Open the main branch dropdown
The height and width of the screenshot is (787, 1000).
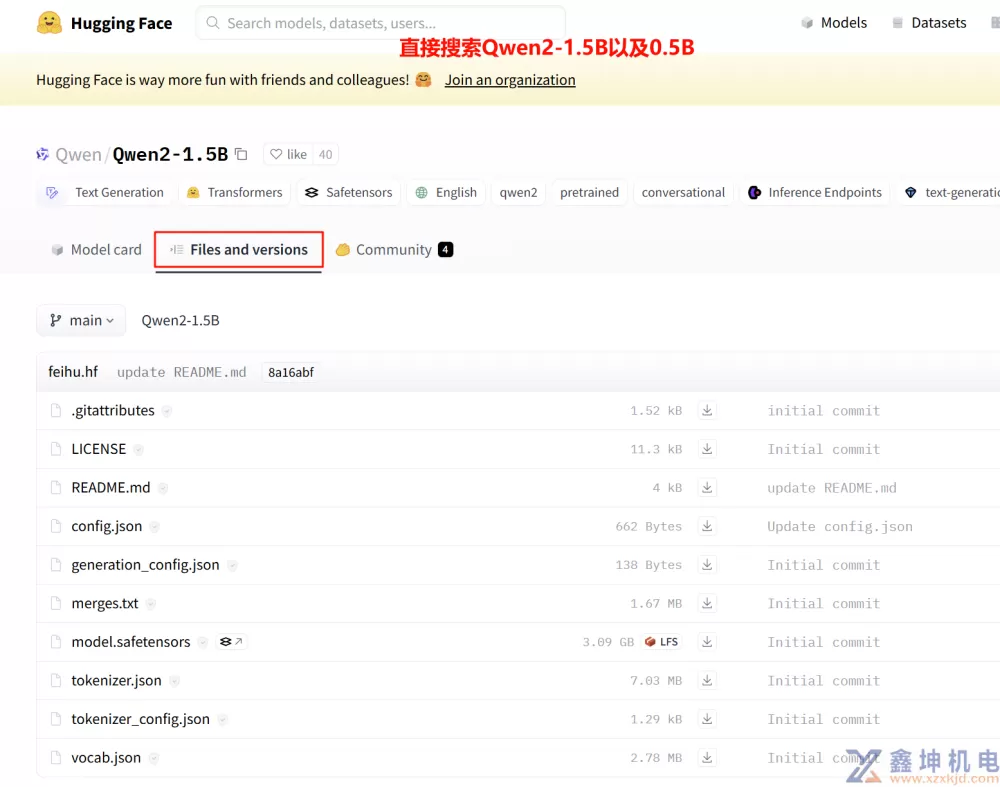81,320
